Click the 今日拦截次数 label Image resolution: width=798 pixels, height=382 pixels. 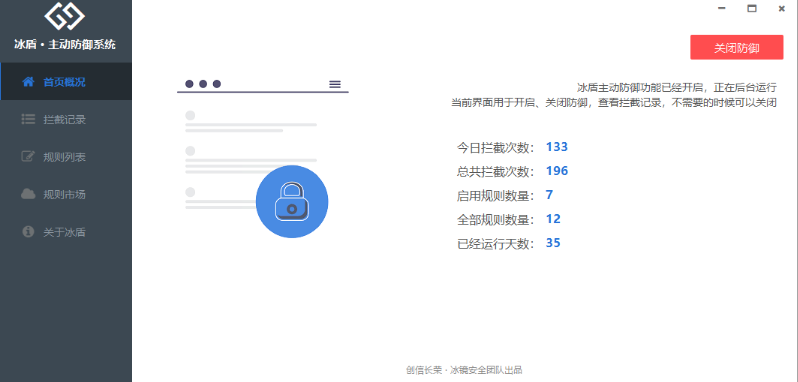pyautogui.click(x=496, y=148)
